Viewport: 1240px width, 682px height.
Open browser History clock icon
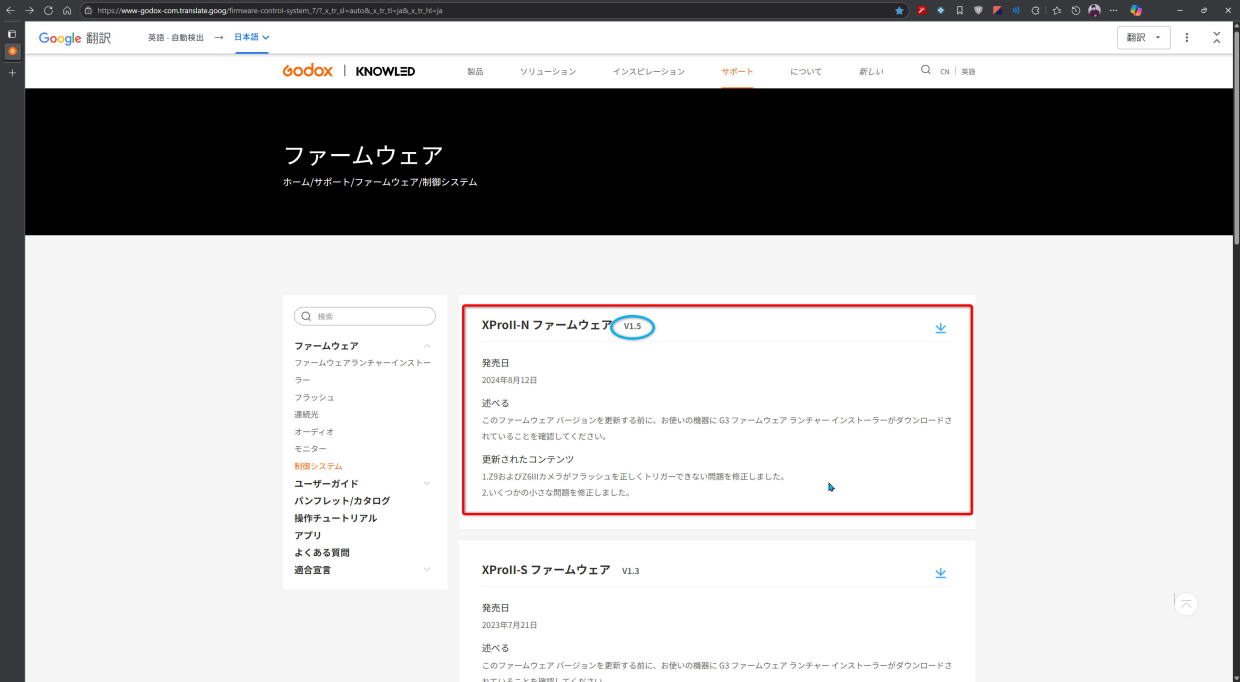(1075, 10)
